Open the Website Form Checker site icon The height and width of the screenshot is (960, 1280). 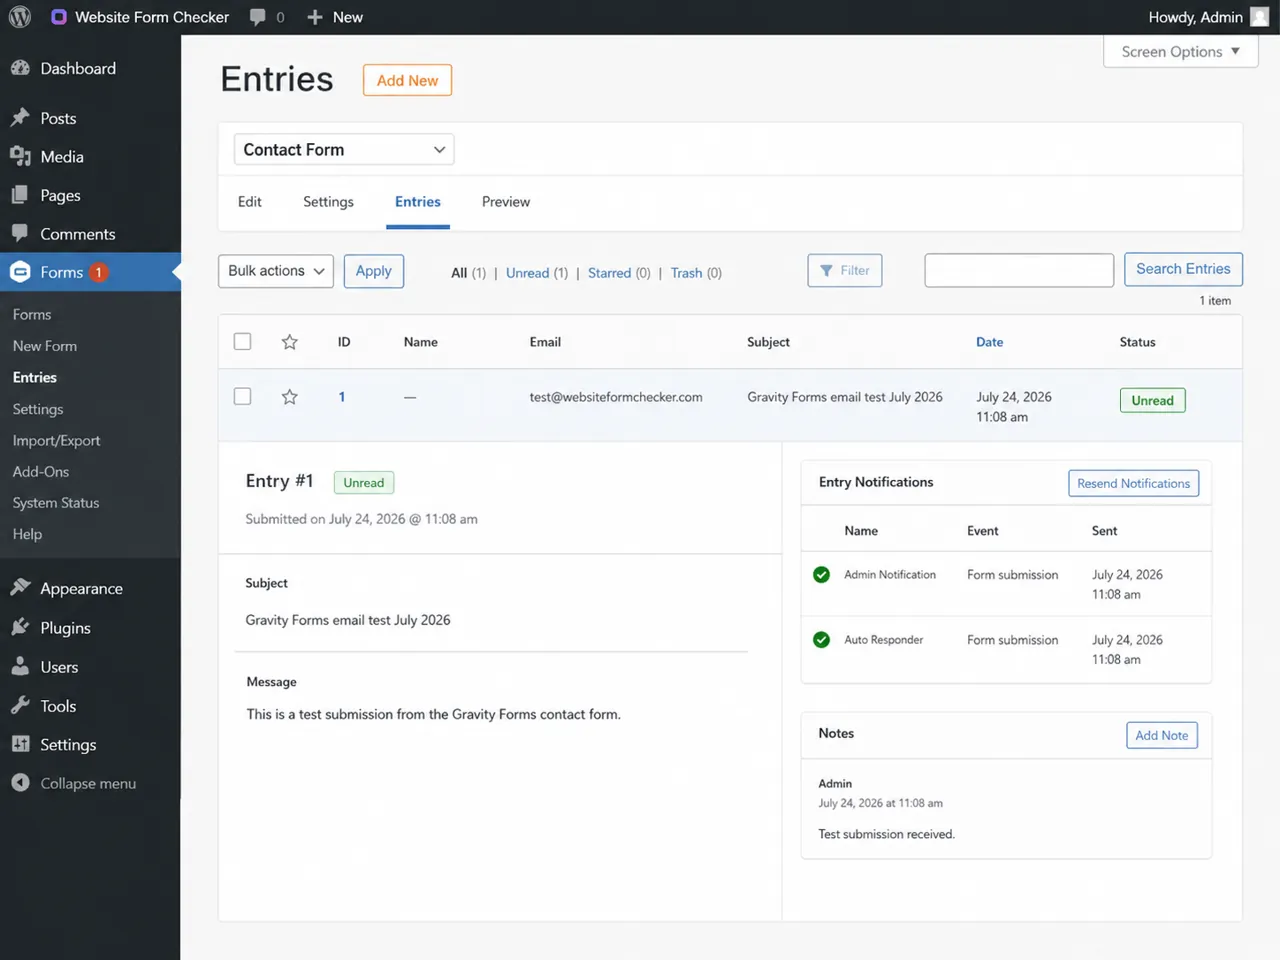tap(58, 17)
